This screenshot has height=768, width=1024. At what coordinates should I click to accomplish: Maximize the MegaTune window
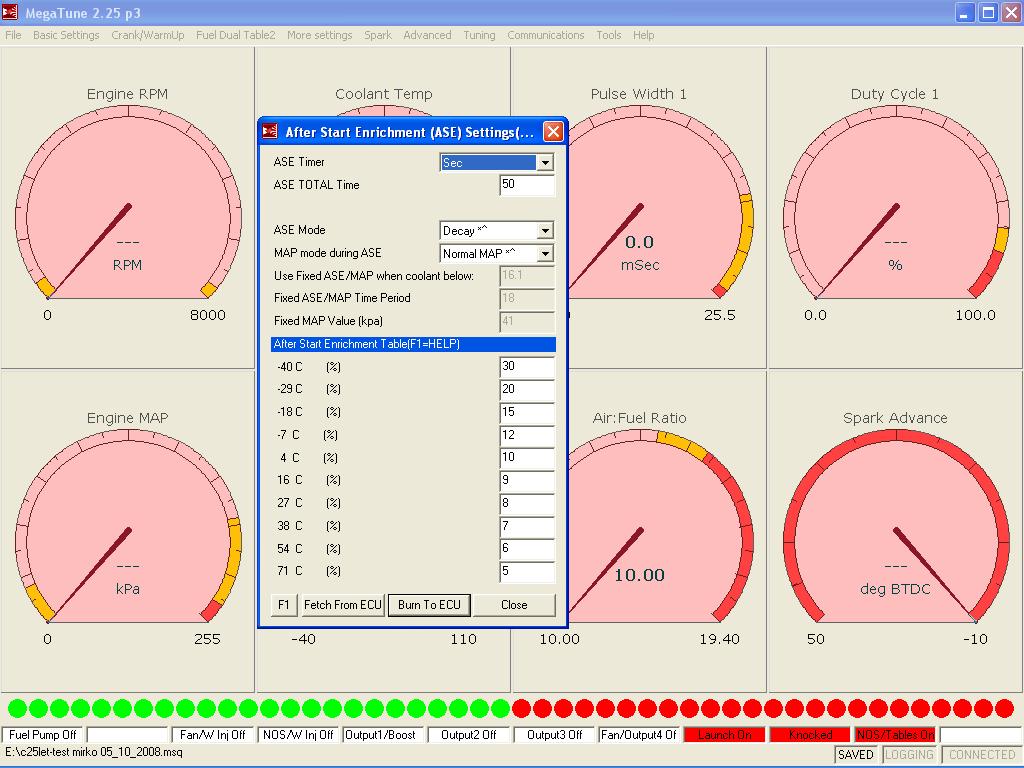(988, 12)
